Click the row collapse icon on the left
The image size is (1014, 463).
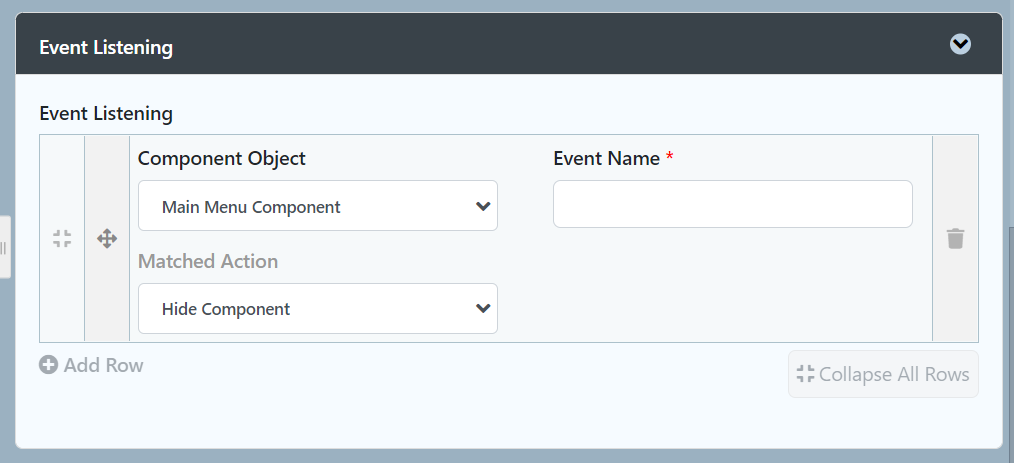tap(62, 238)
